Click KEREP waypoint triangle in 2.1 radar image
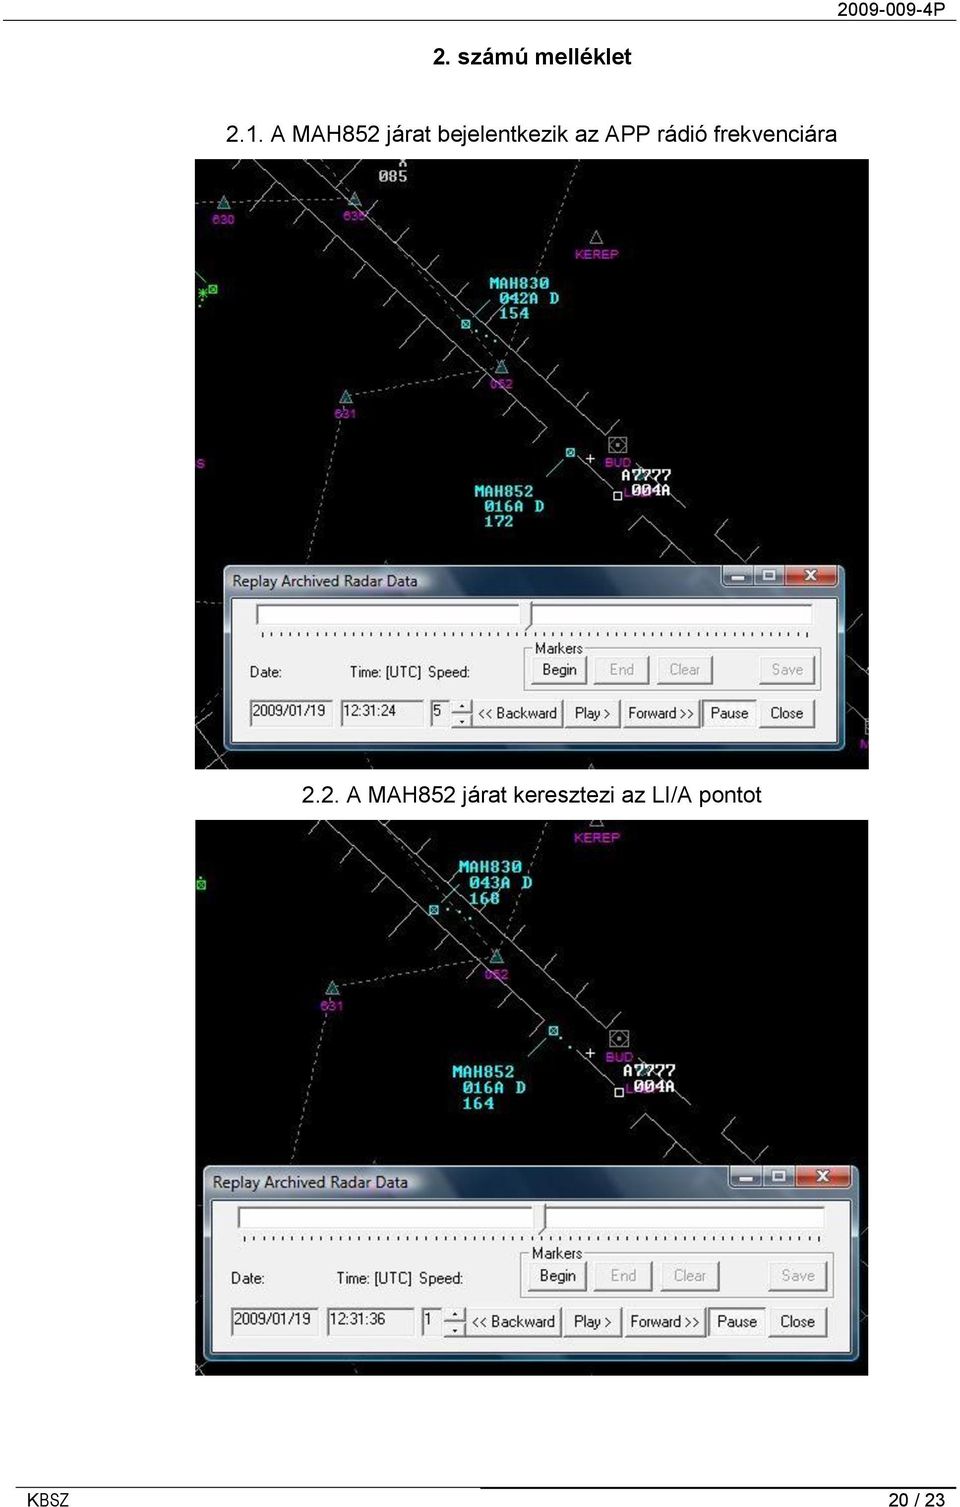Viewport: 960px width, 1507px height. [x=596, y=238]
